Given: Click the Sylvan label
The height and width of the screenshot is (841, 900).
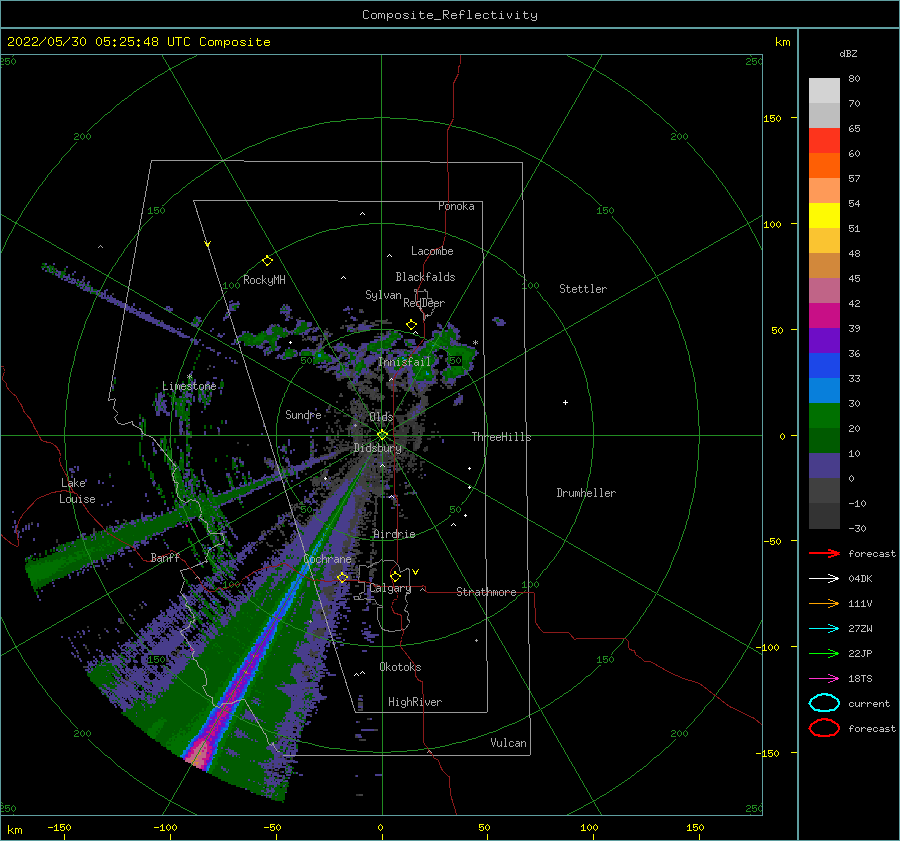Looking at the screenshot, I should [383, 295].
